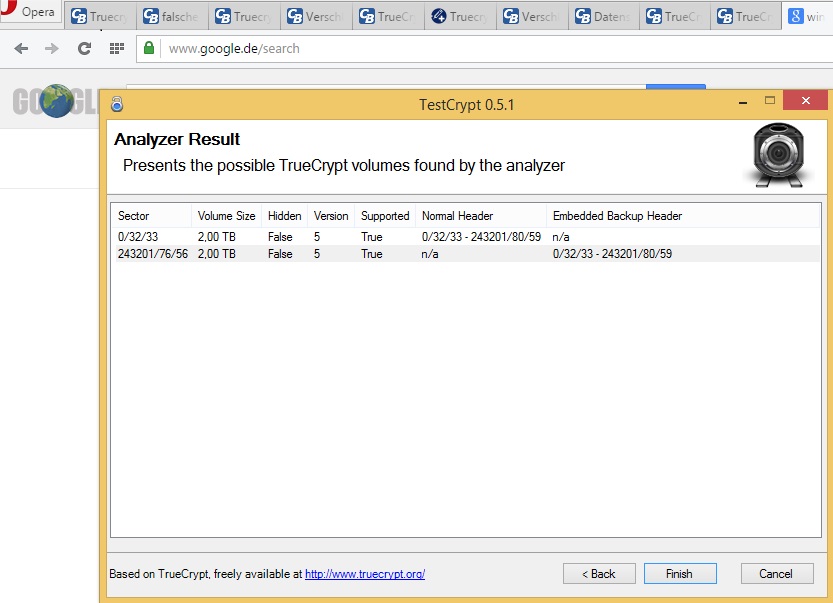Click the Cancel button

coord(777,574)
